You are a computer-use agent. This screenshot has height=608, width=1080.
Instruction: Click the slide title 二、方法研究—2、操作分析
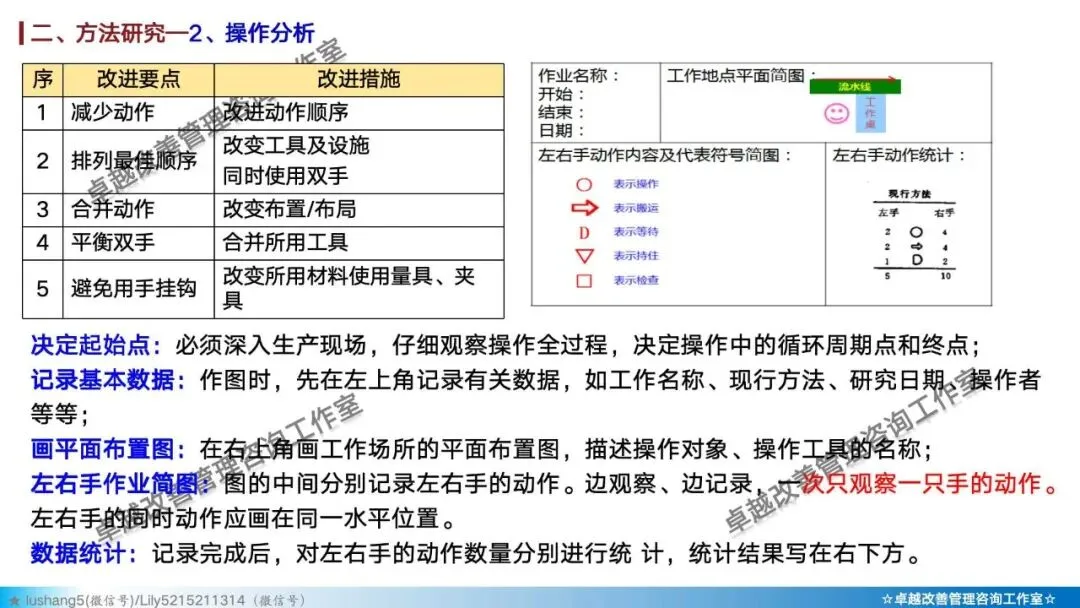click(x=173, y=32)
